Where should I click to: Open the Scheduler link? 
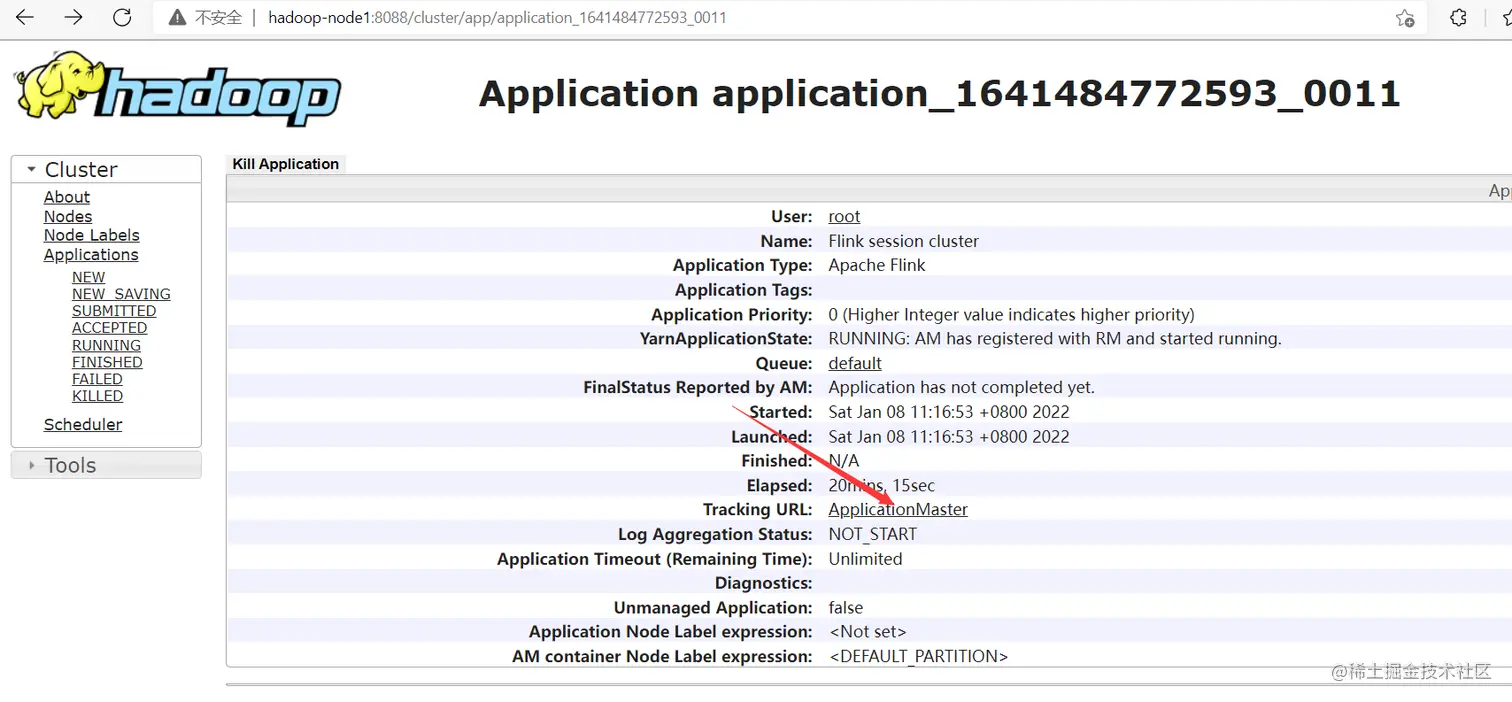pyautogui.click(x=83, y=424)
